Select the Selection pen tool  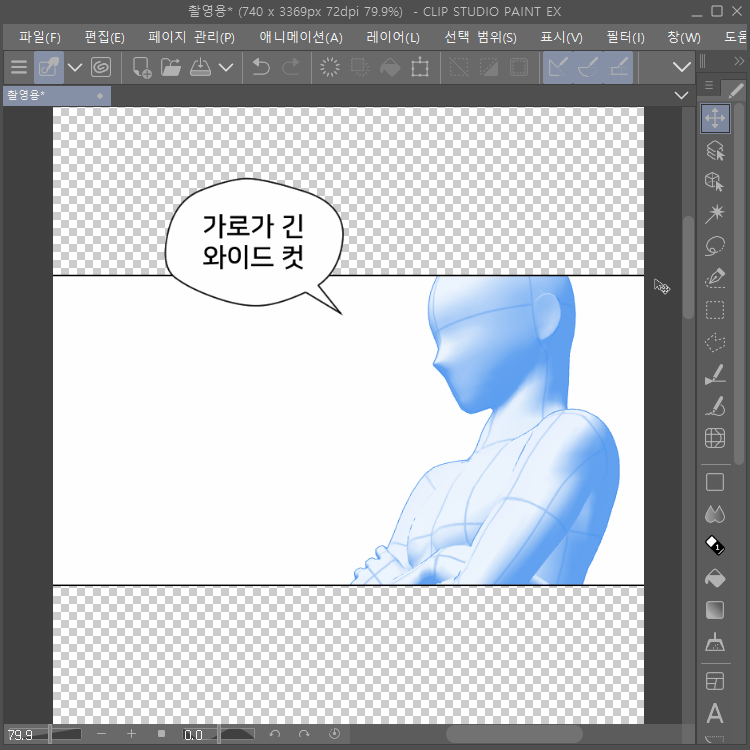[x=715, y=278]
